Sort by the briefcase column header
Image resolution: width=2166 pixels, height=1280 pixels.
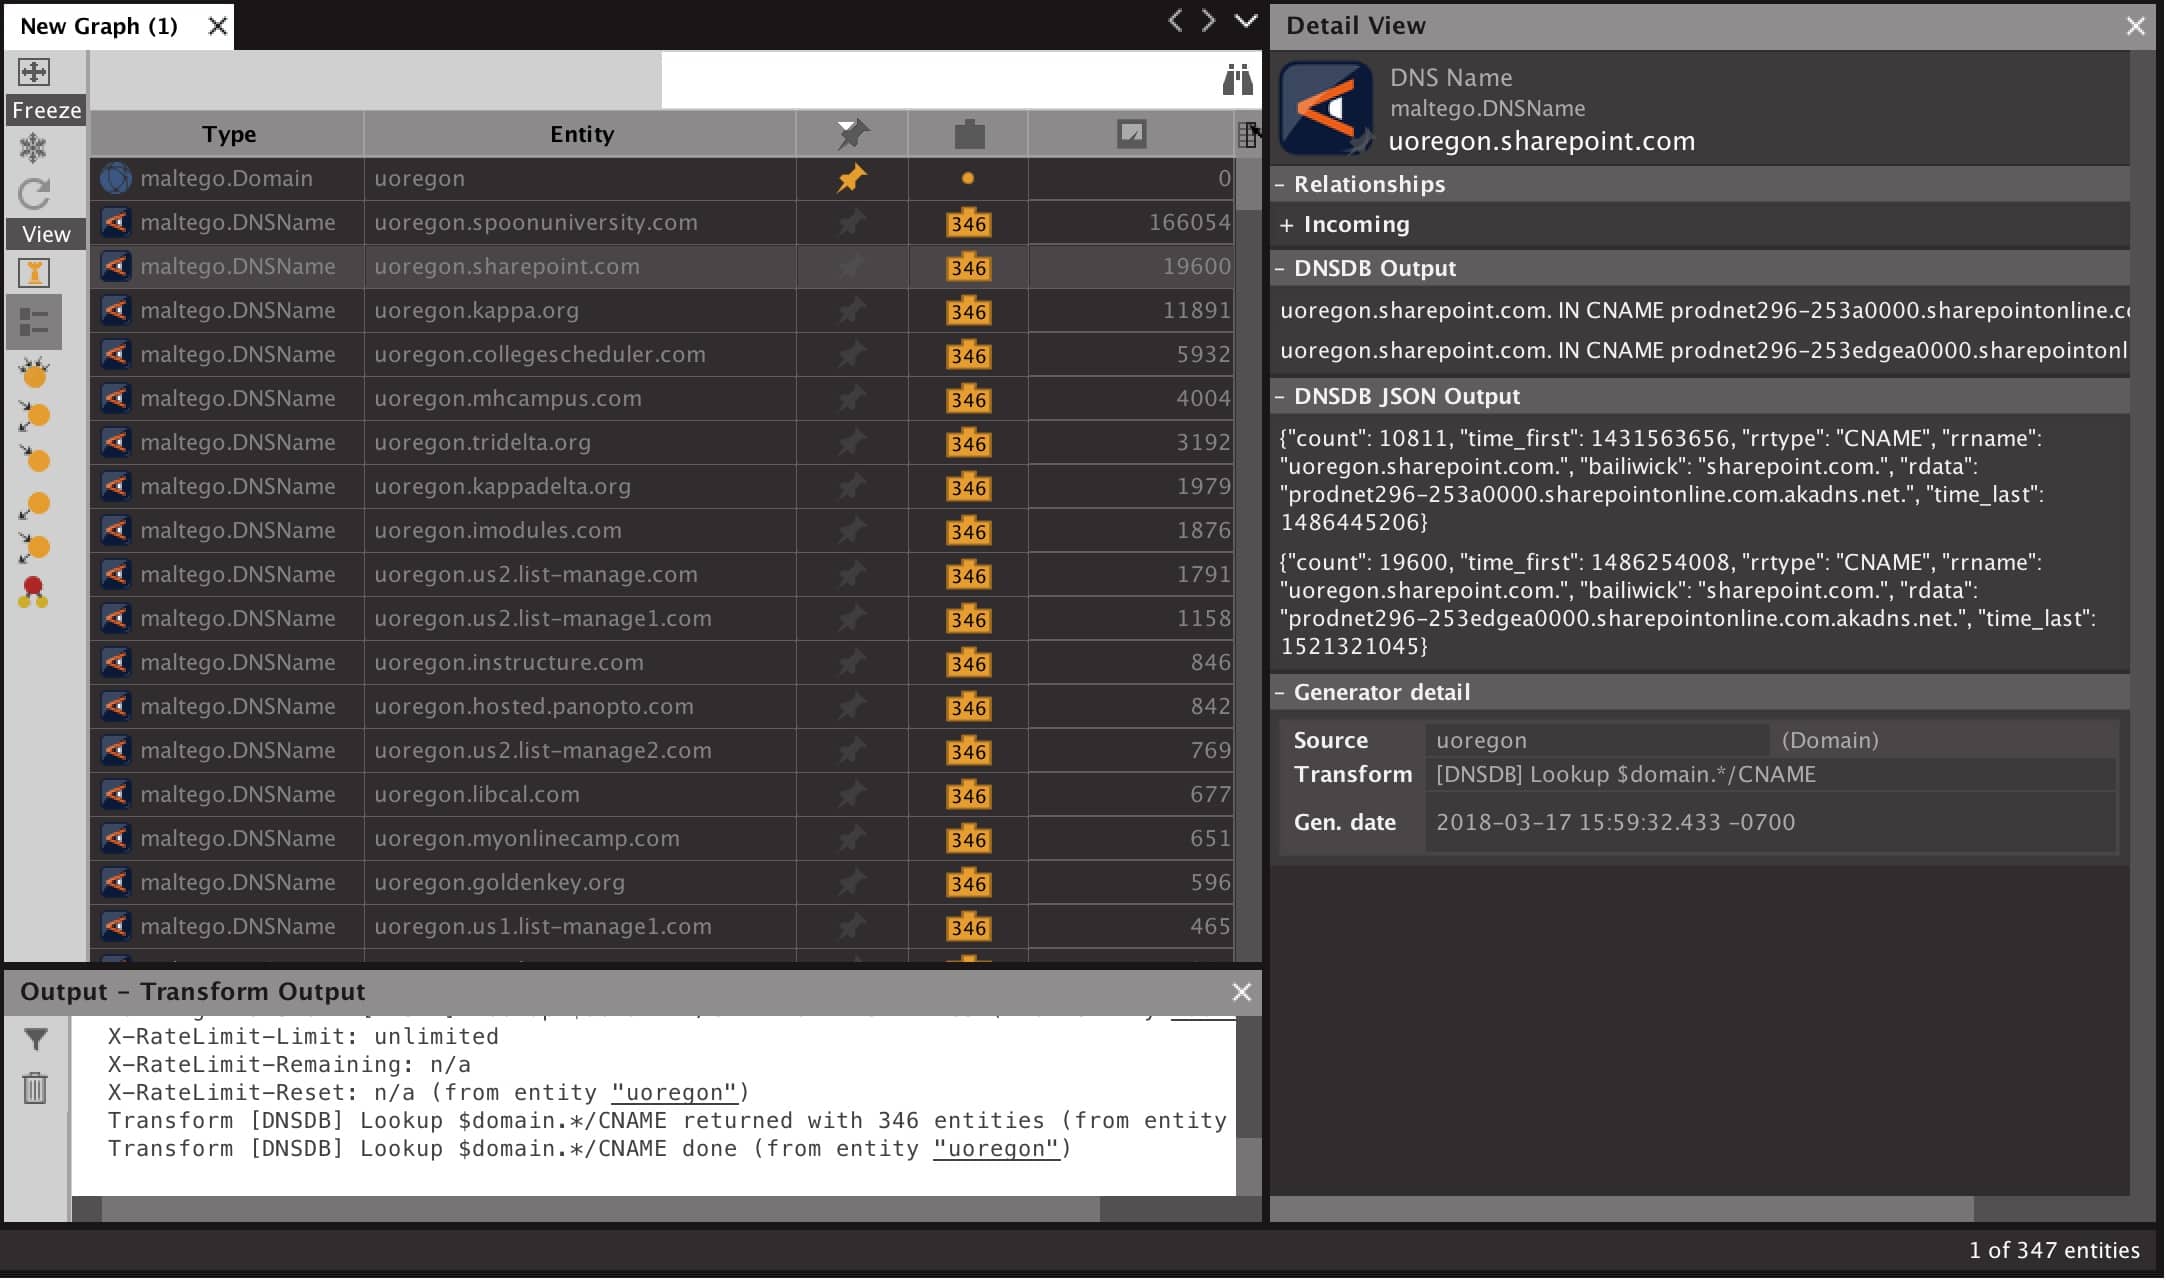click(969, 134)
